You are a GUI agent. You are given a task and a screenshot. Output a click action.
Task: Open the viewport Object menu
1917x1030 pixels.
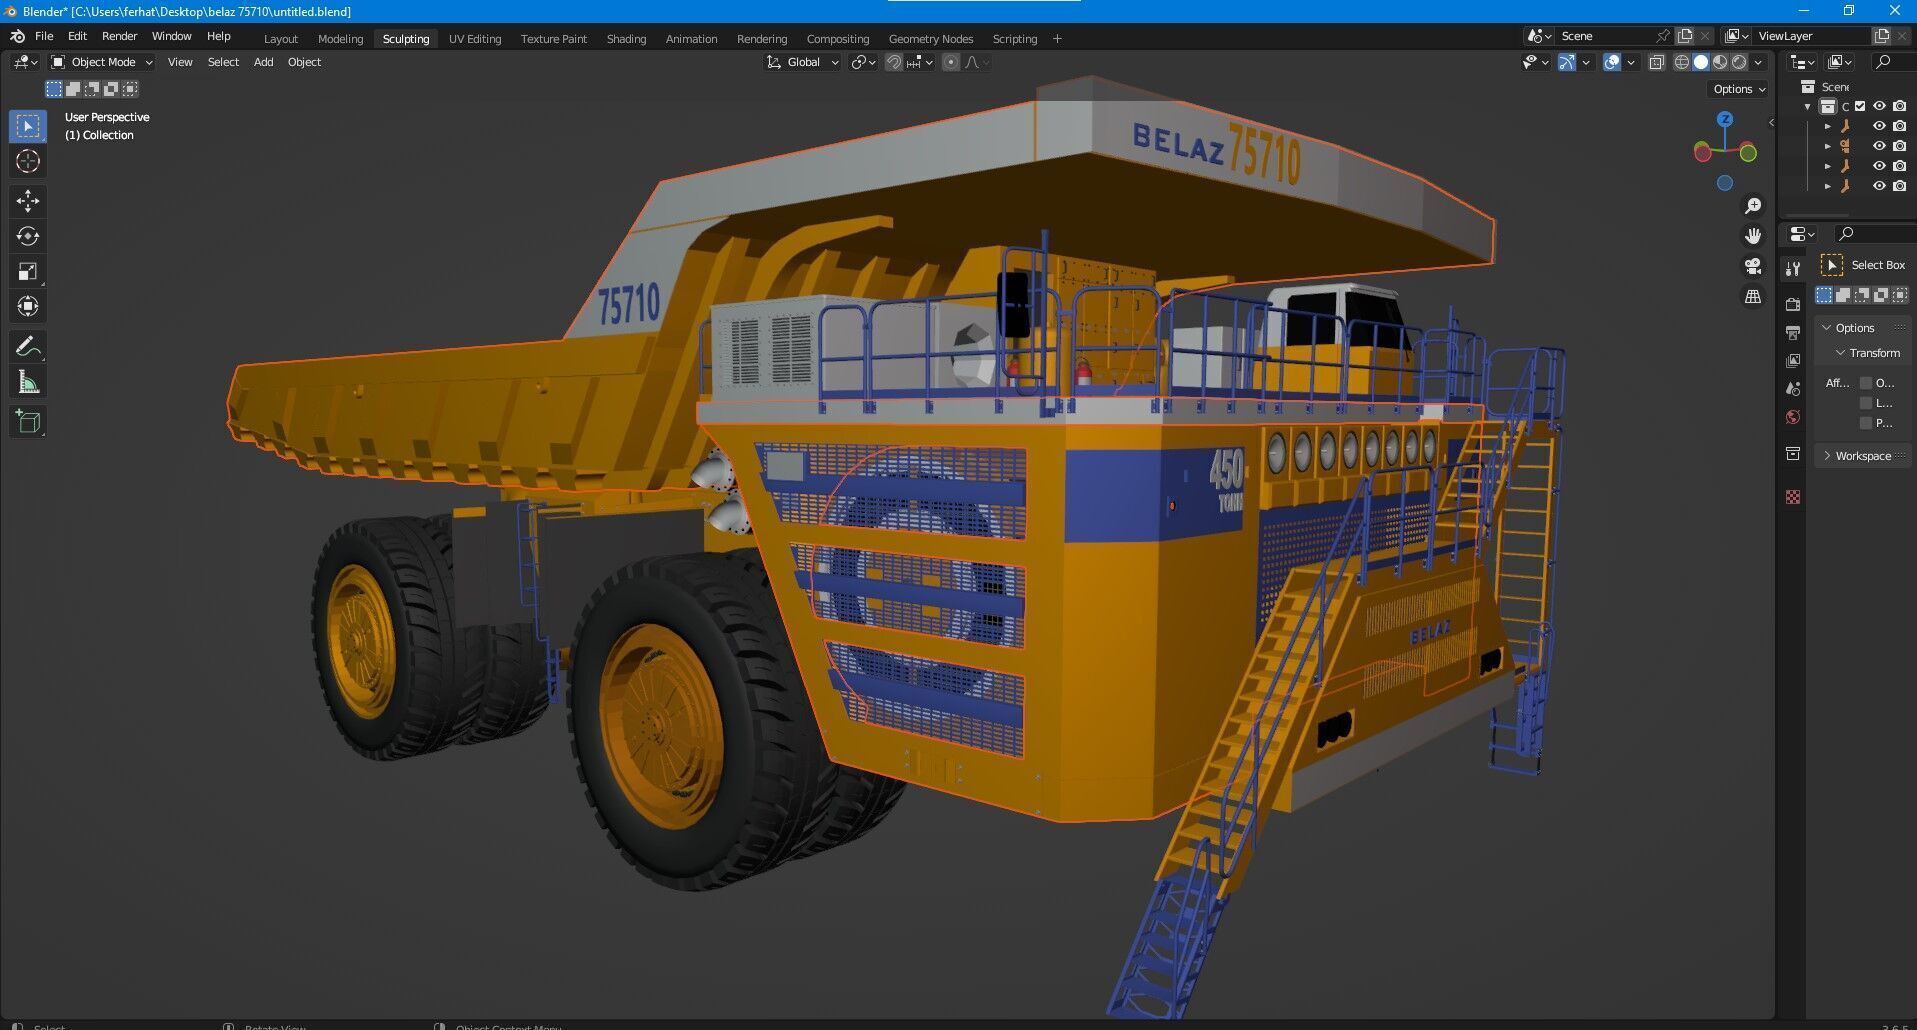[x=304, y=62]
